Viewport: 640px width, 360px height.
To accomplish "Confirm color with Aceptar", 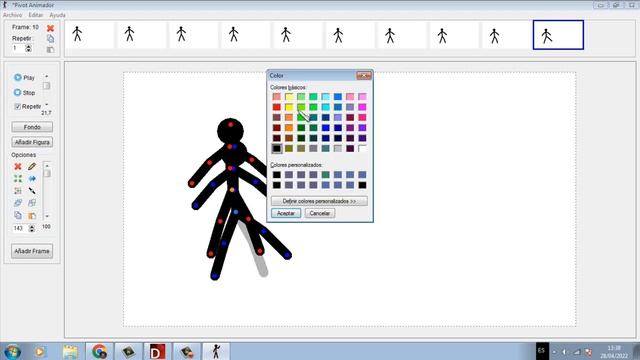I will 286,213.
